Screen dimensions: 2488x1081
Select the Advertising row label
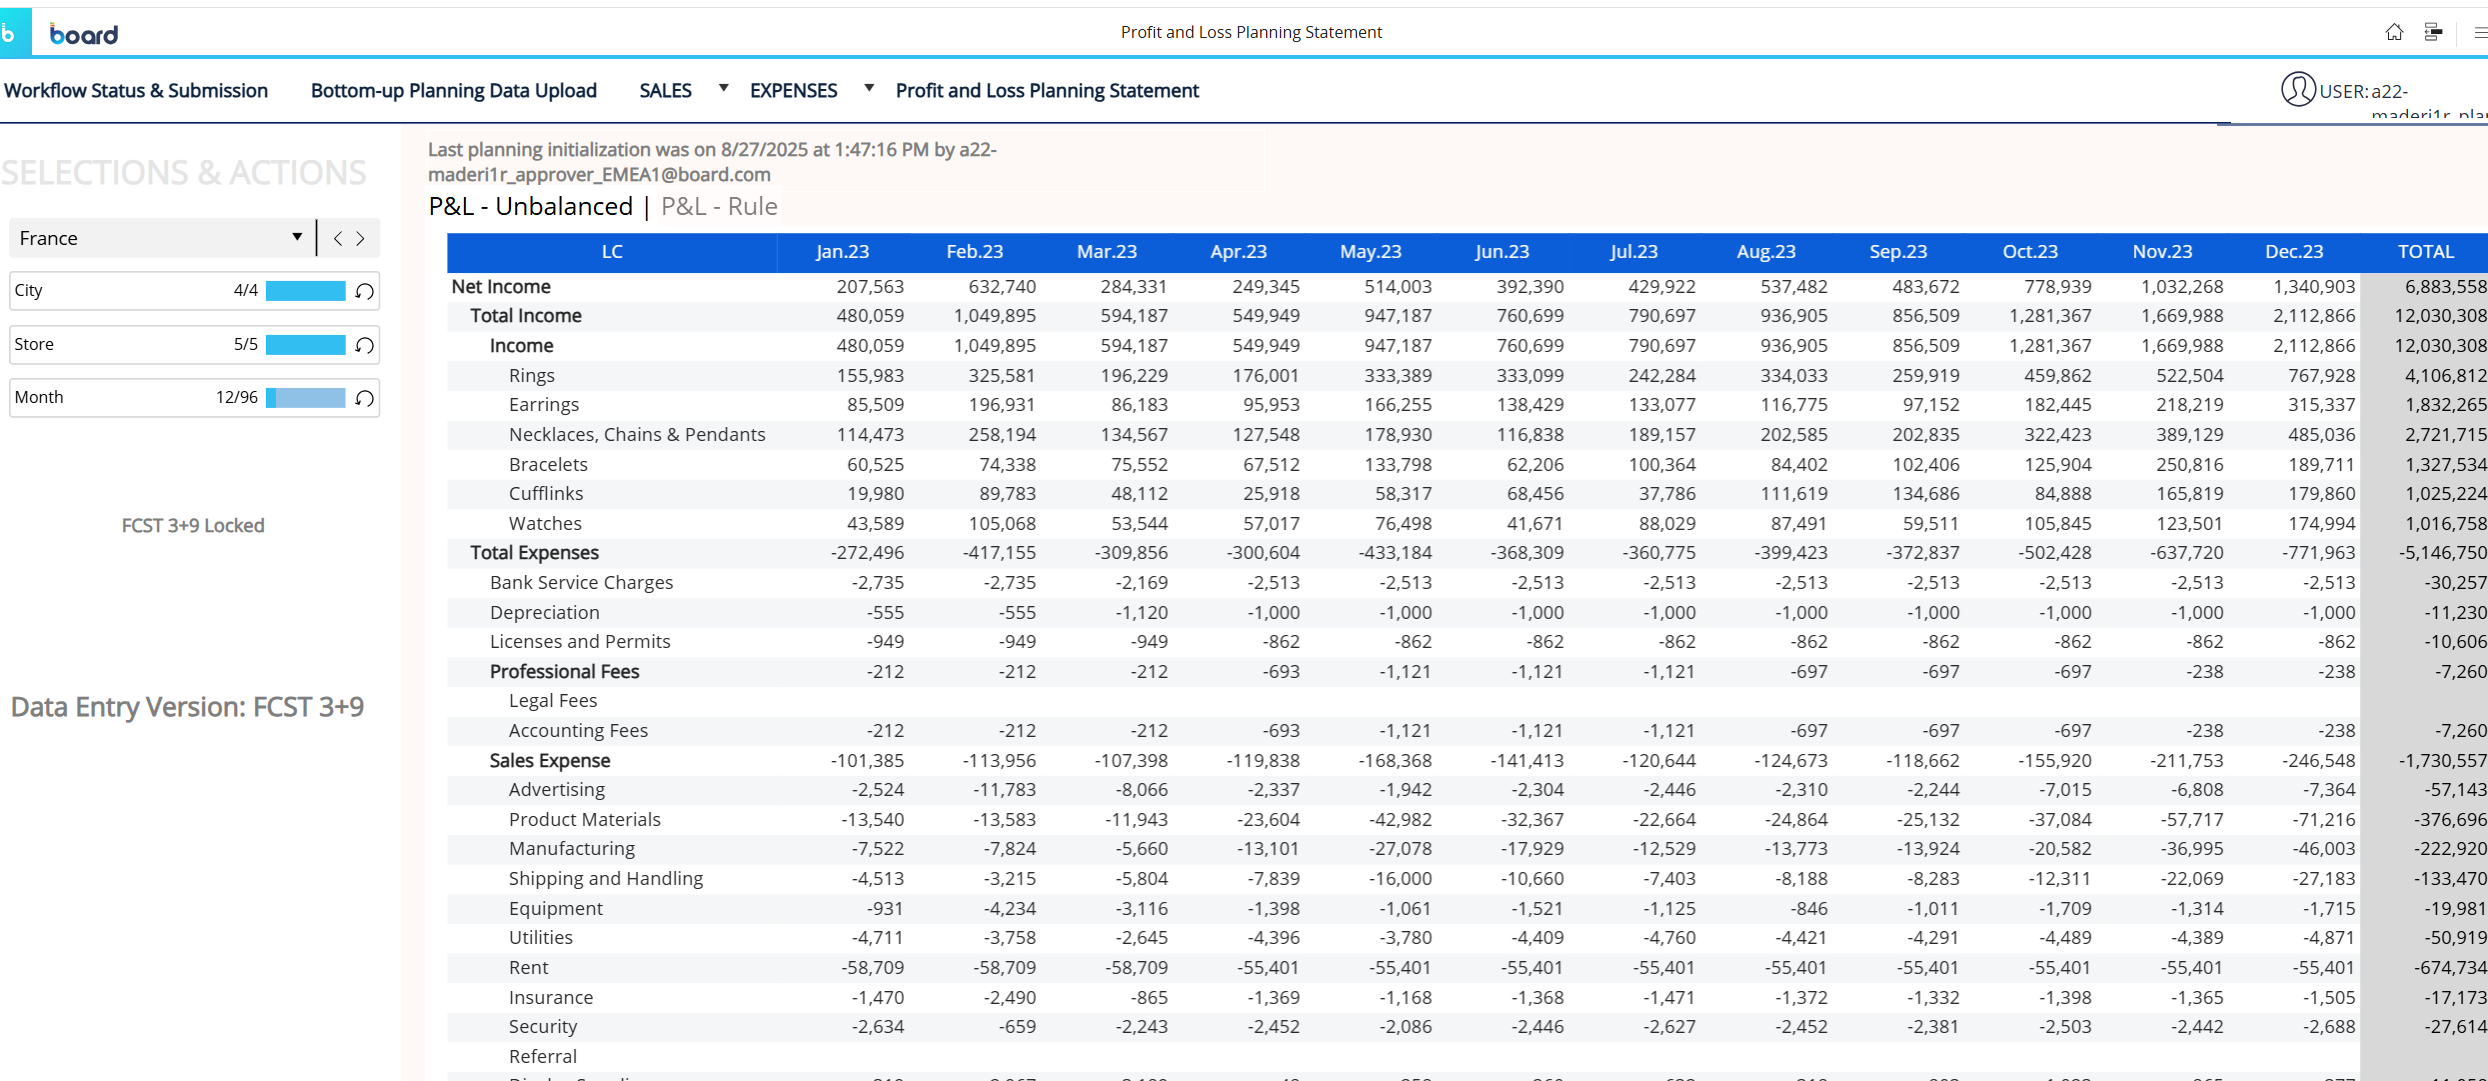pos(557,790)
